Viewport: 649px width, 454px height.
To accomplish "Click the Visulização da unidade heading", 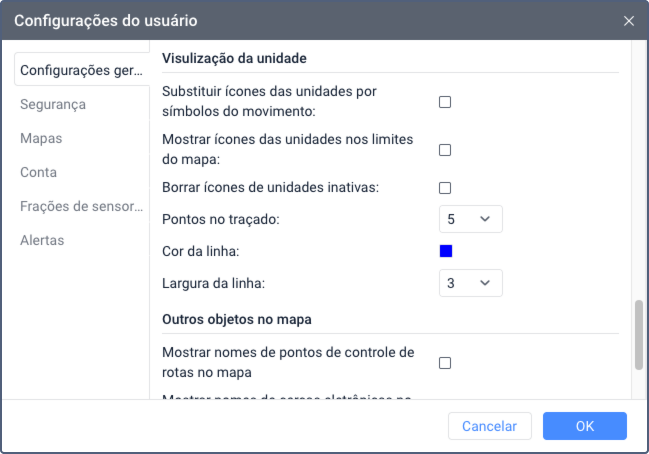I will pyautogui.click(x=234, y=58).
